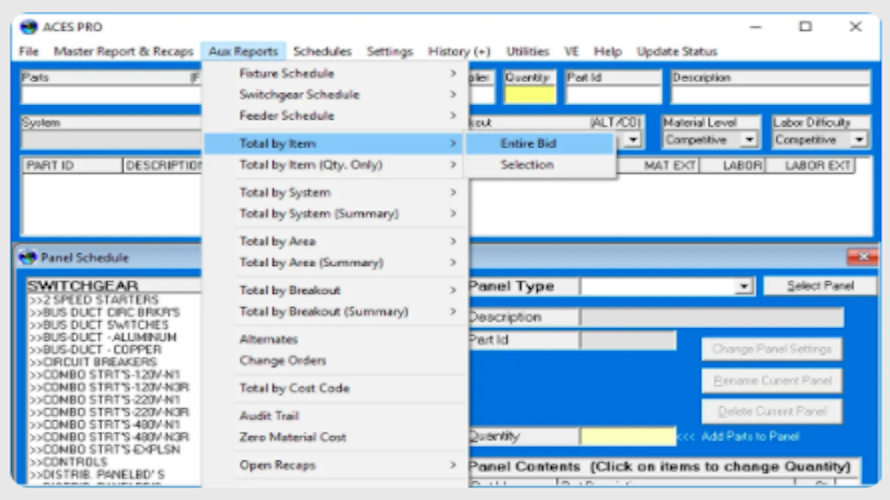Select >>CIRCUIT BREAKERS in list
This screenshot has width=890, height=500.
(x=93, y=362)
